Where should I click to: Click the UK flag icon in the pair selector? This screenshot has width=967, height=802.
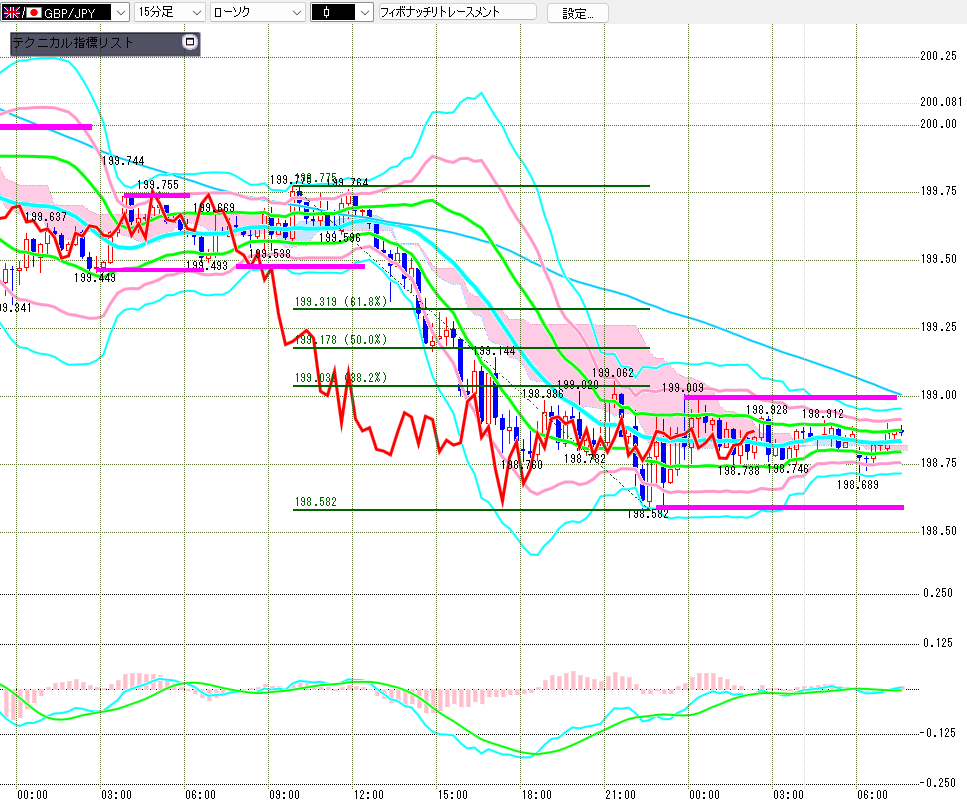point(14,12)
